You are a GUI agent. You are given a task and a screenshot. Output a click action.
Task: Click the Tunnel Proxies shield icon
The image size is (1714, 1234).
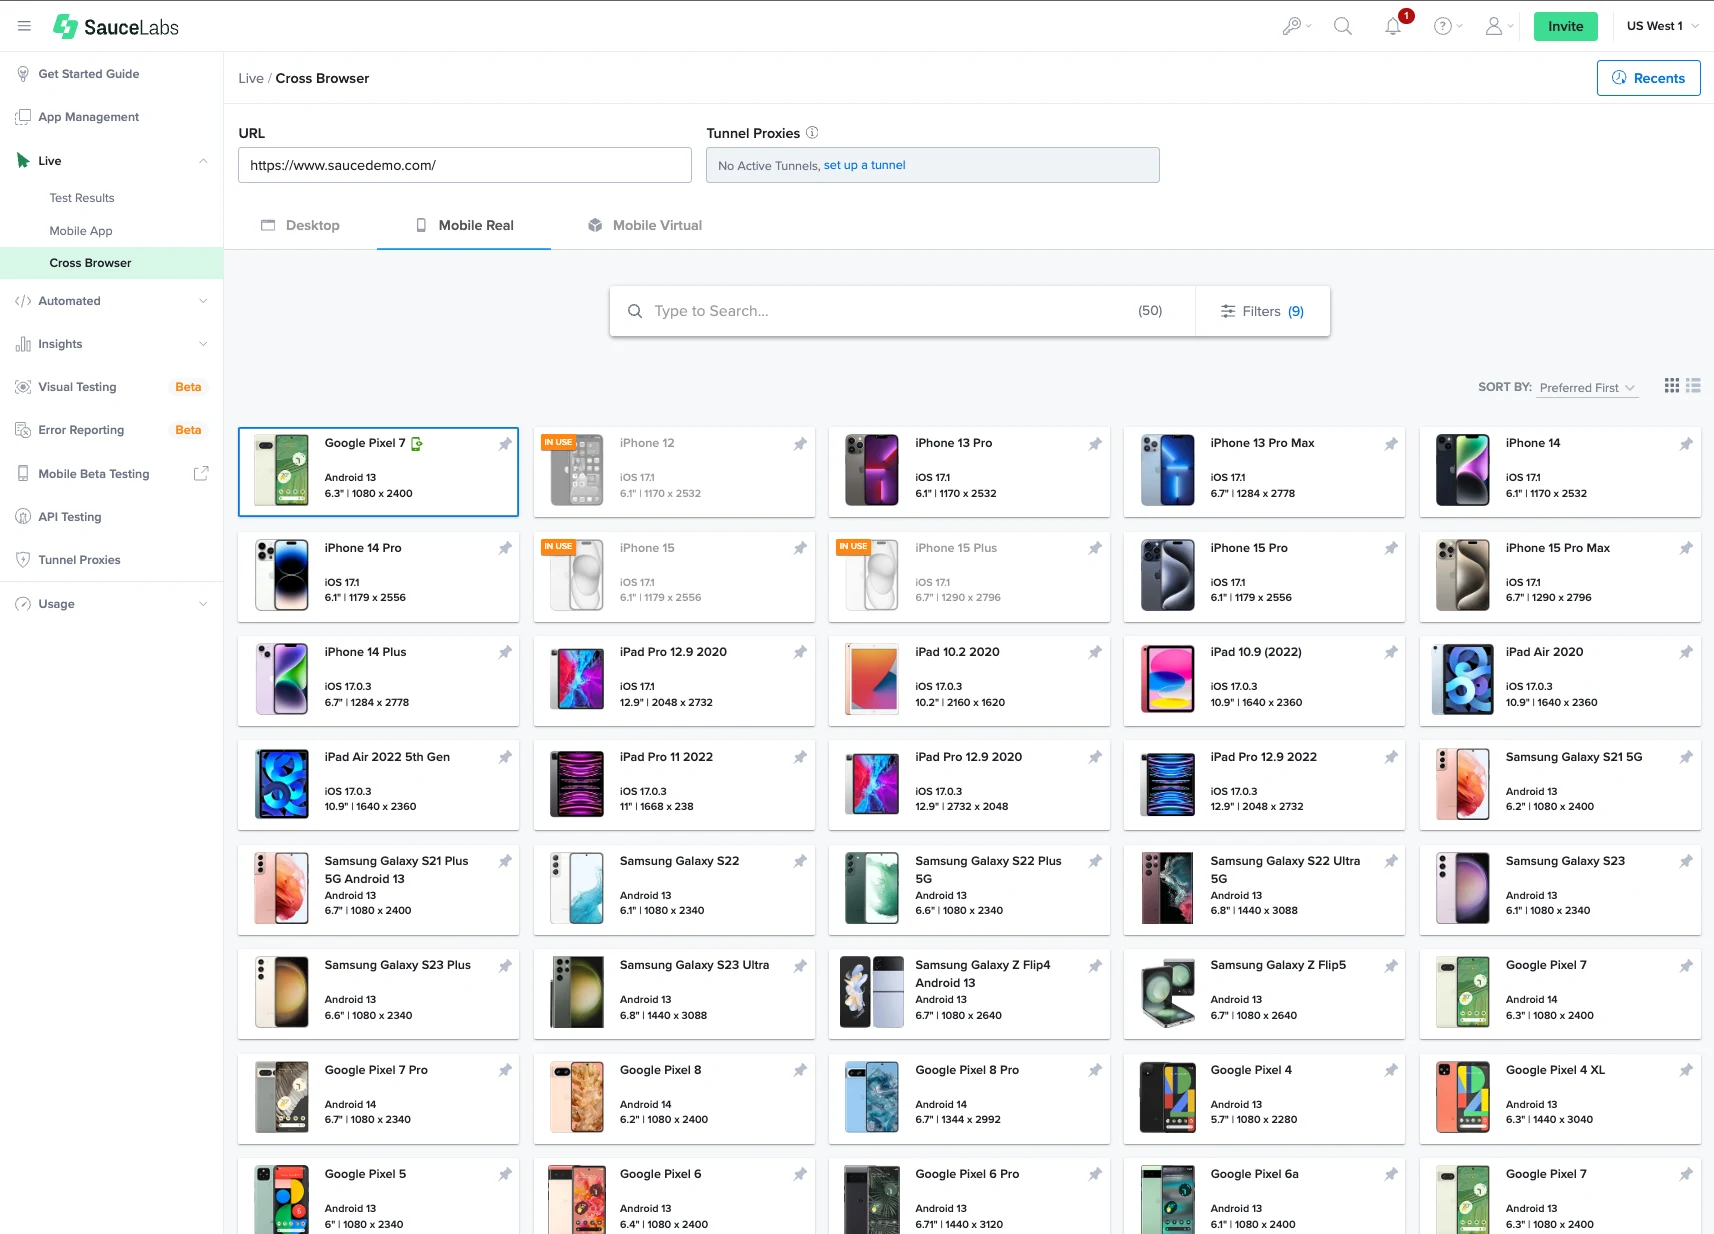click(23, 560)
